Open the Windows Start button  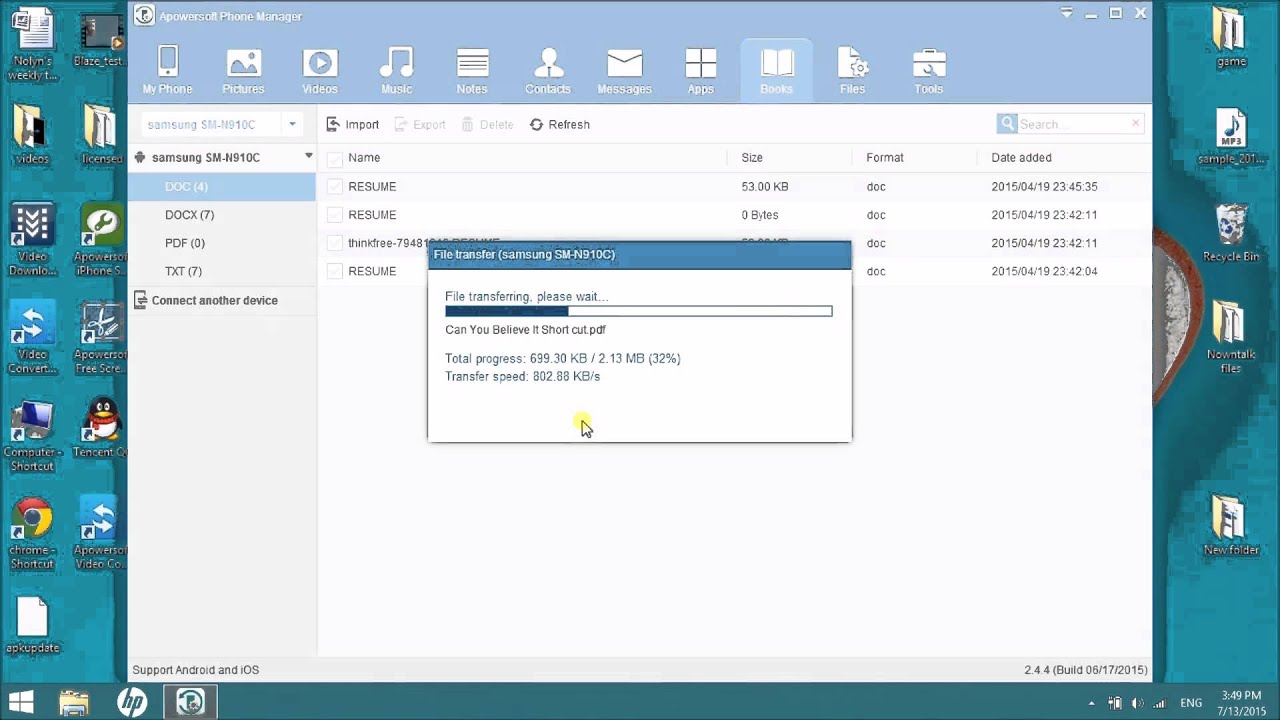pyautogui.click(x=22, y=702)
